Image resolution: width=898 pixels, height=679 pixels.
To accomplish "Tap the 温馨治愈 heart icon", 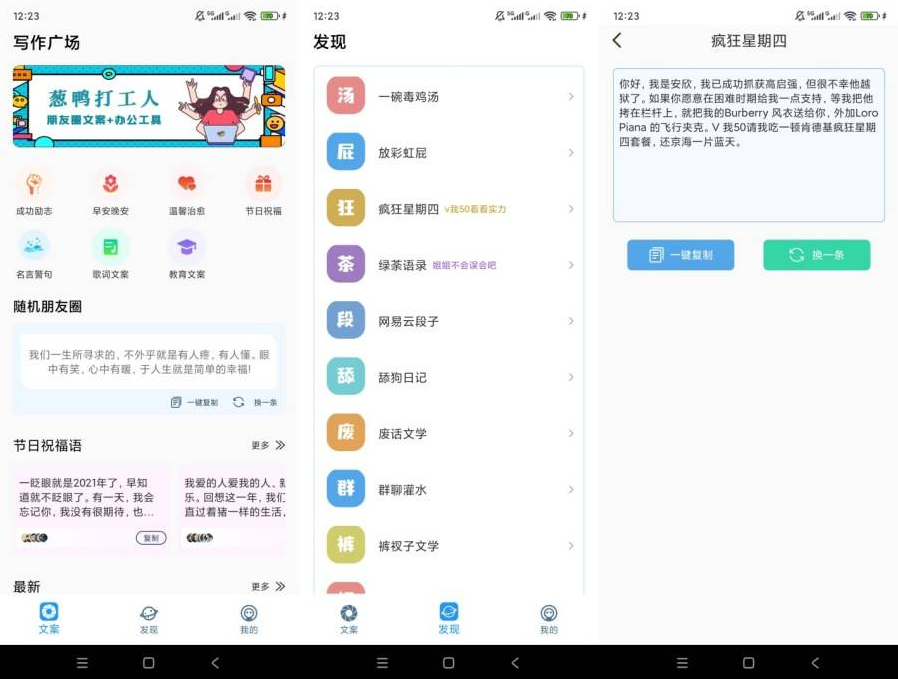I will click(187, 184).
